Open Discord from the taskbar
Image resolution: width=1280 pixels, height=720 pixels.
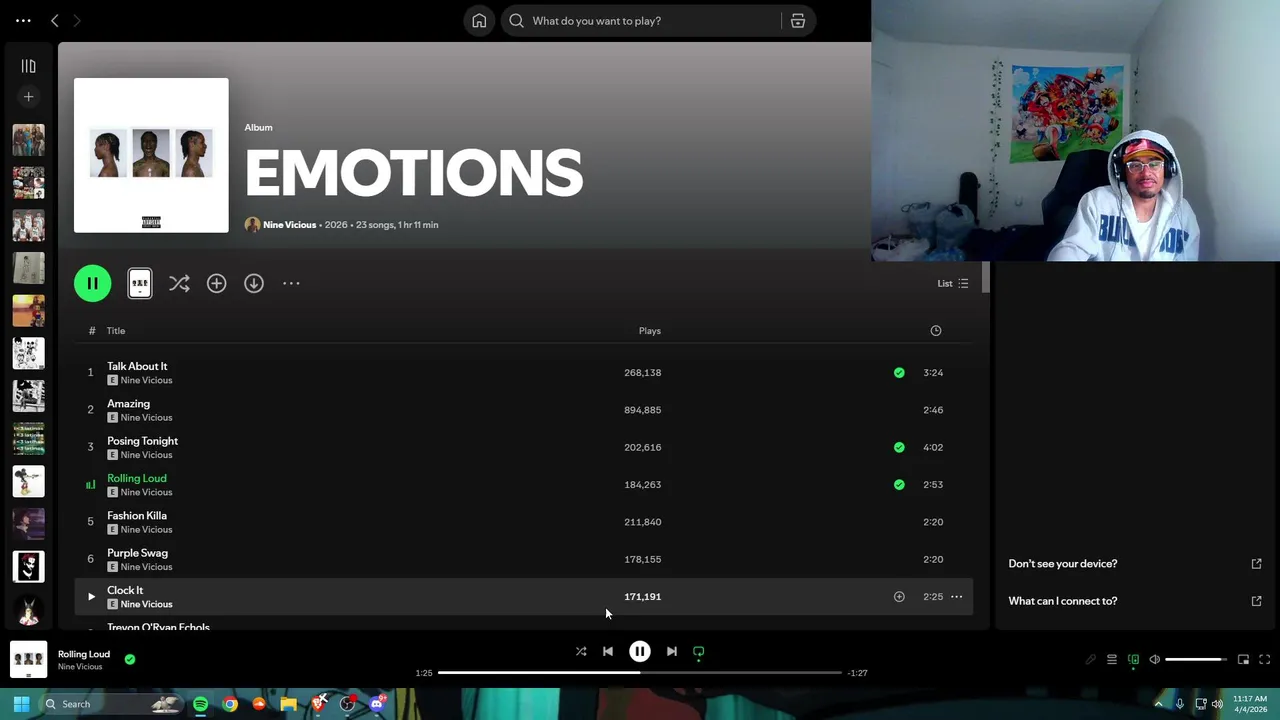(x=377, y=704)
